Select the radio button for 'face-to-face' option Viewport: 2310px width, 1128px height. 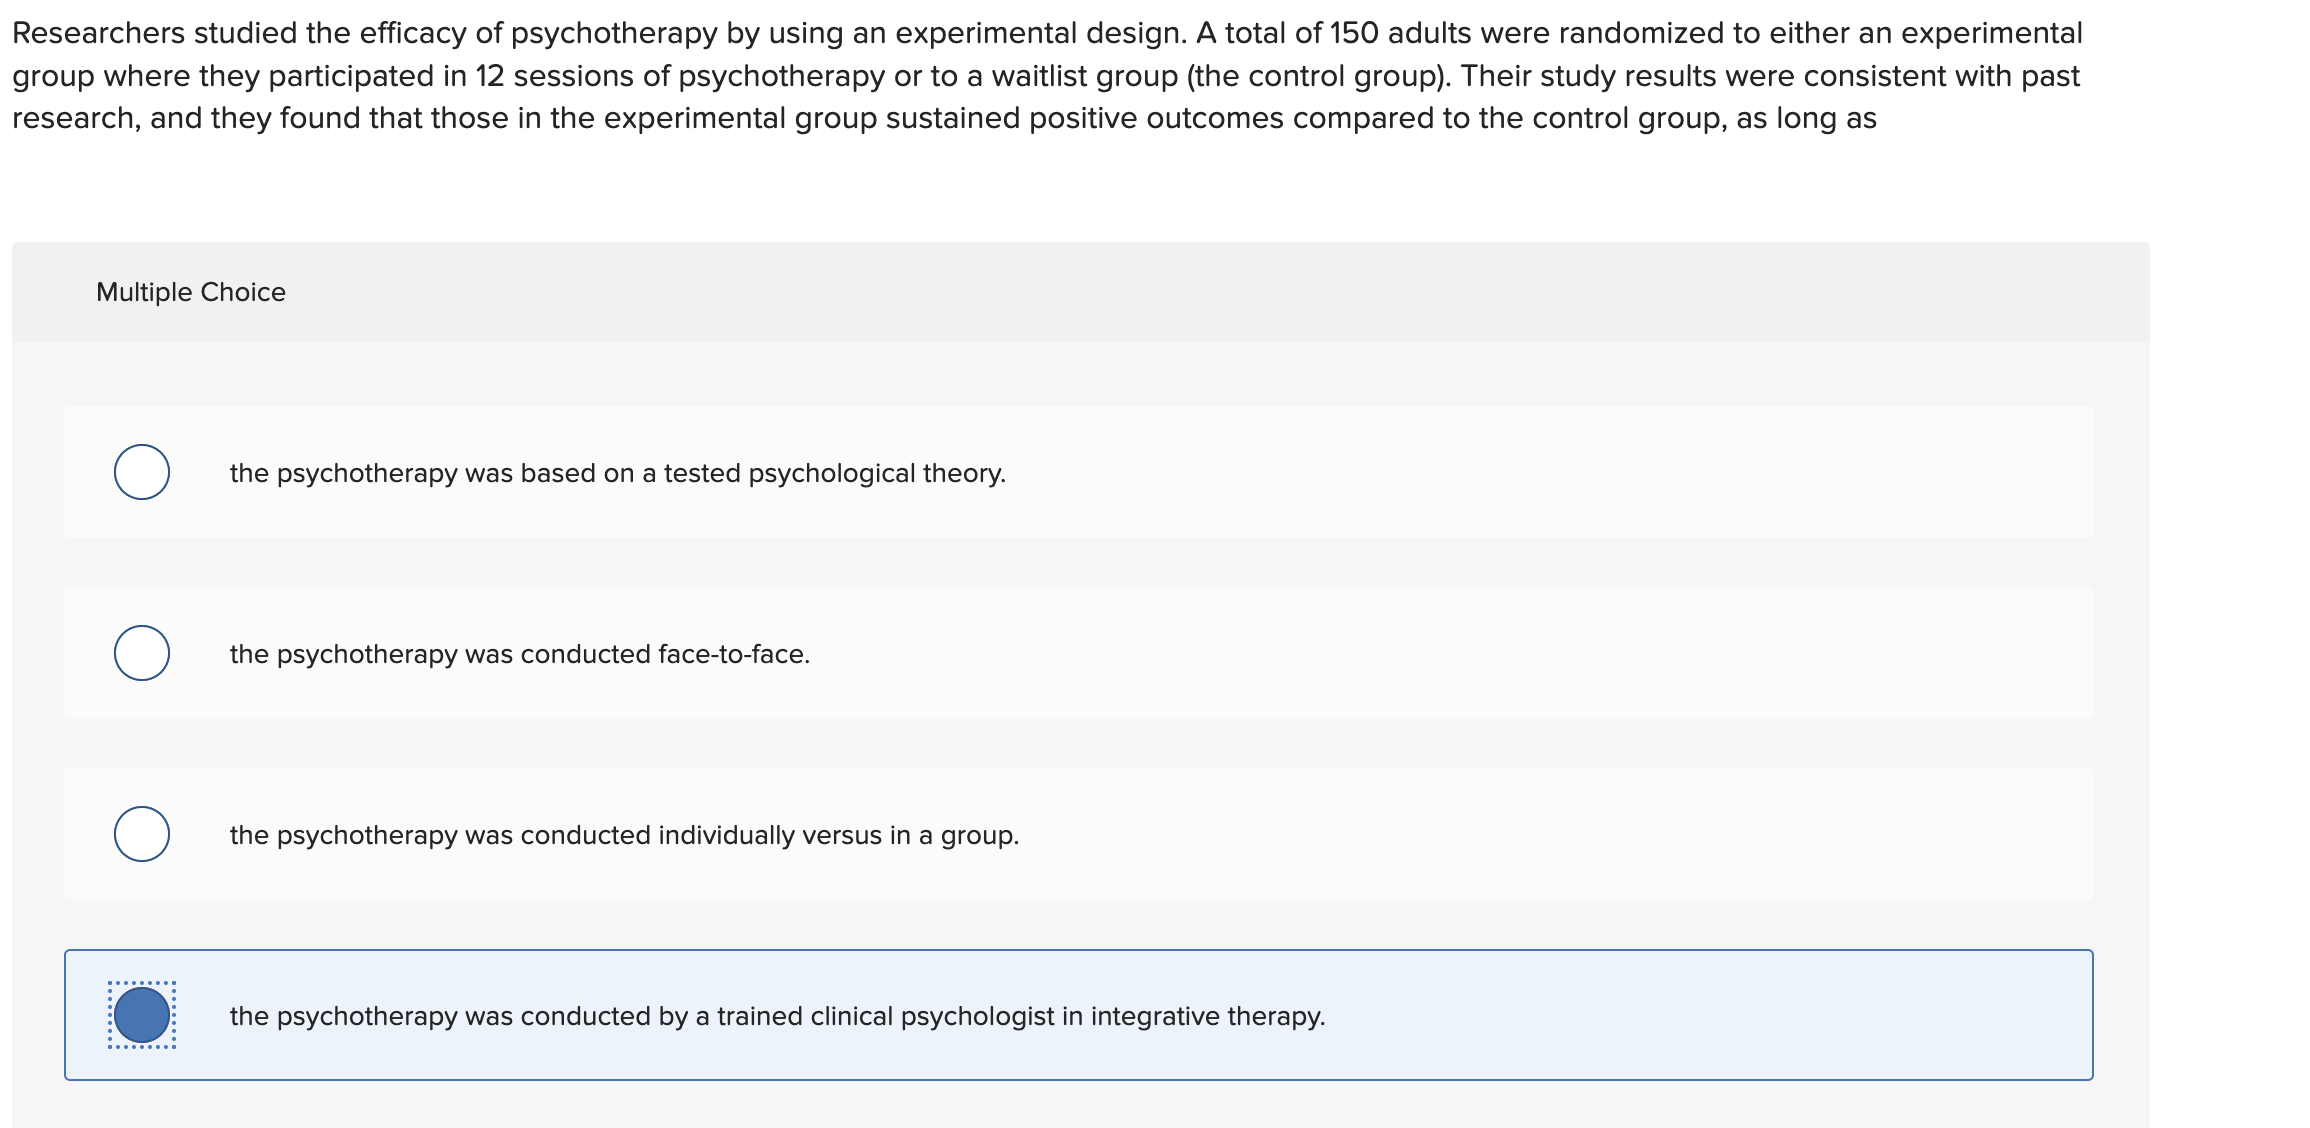(x=142, y=653)
